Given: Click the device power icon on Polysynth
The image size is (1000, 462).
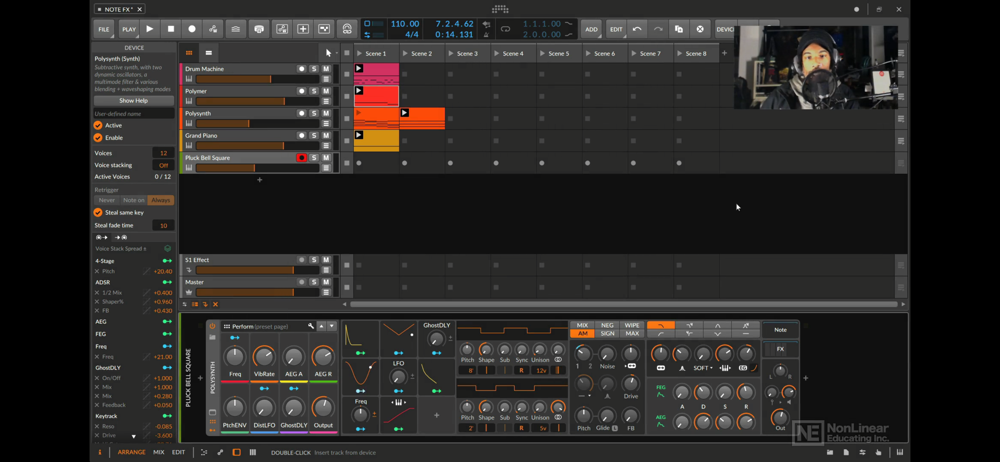Looking at the screenshot, I should click(x=212, y=326).
